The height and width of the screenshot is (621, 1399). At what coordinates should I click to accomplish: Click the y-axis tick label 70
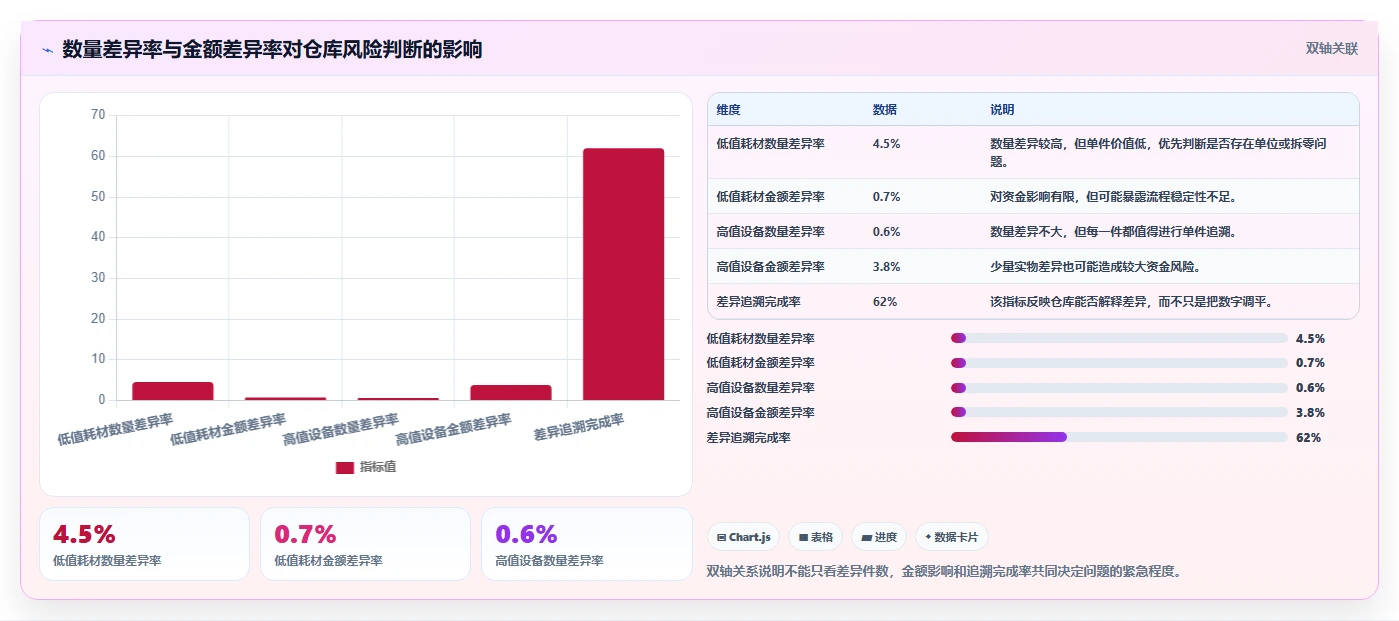click(x=98, y=115)
